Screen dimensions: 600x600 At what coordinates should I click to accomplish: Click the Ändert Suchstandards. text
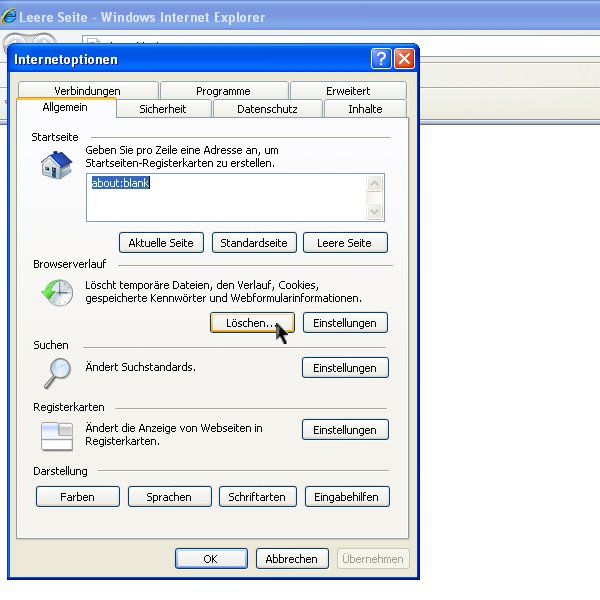pyautogui.click(x=140, y=367)
